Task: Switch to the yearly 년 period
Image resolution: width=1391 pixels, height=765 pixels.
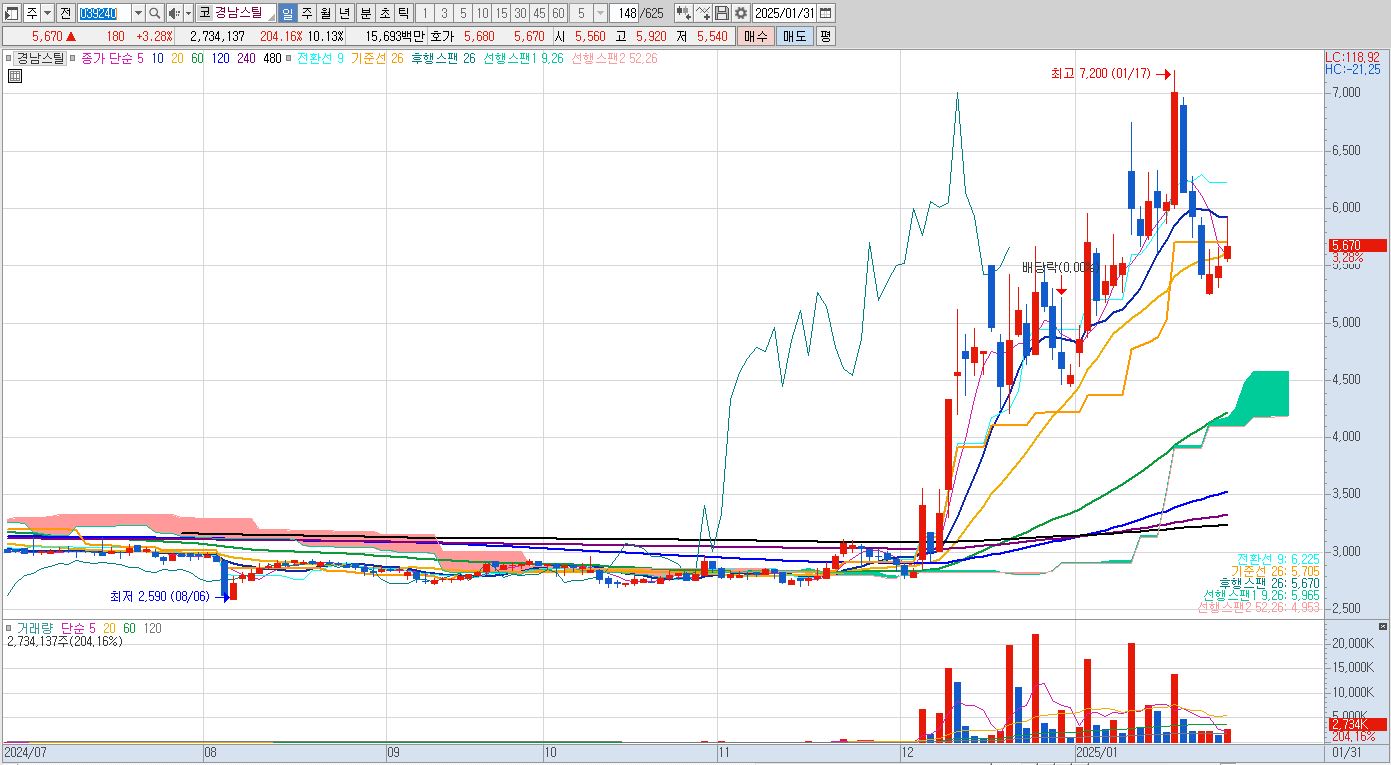Action: tap(345, 13)
